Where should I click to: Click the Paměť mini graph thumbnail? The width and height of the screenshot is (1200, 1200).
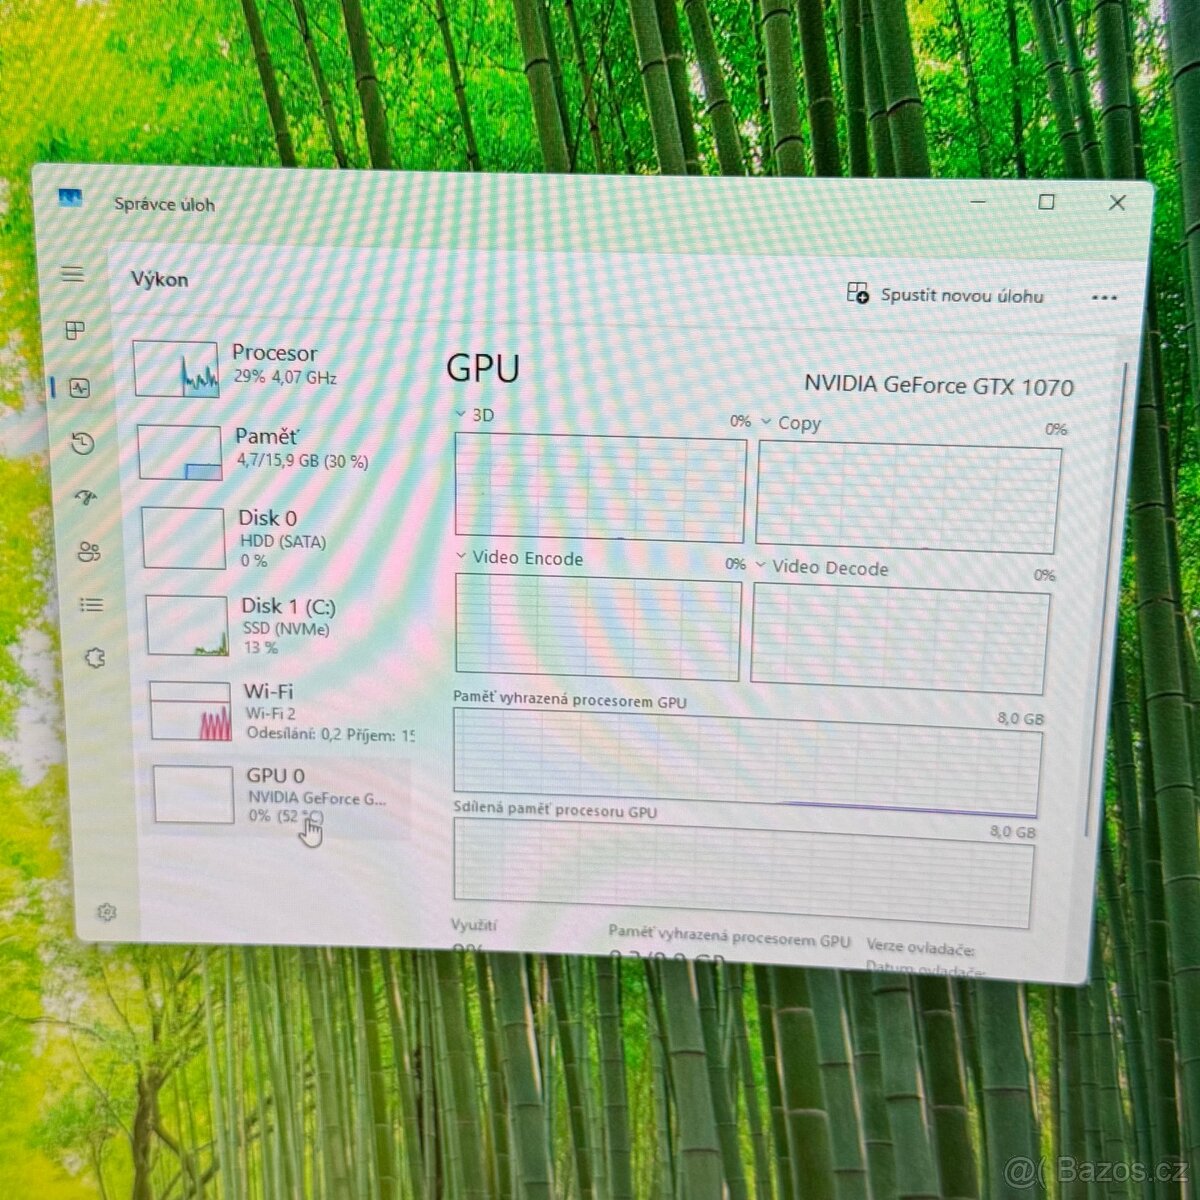coord(179,452)
